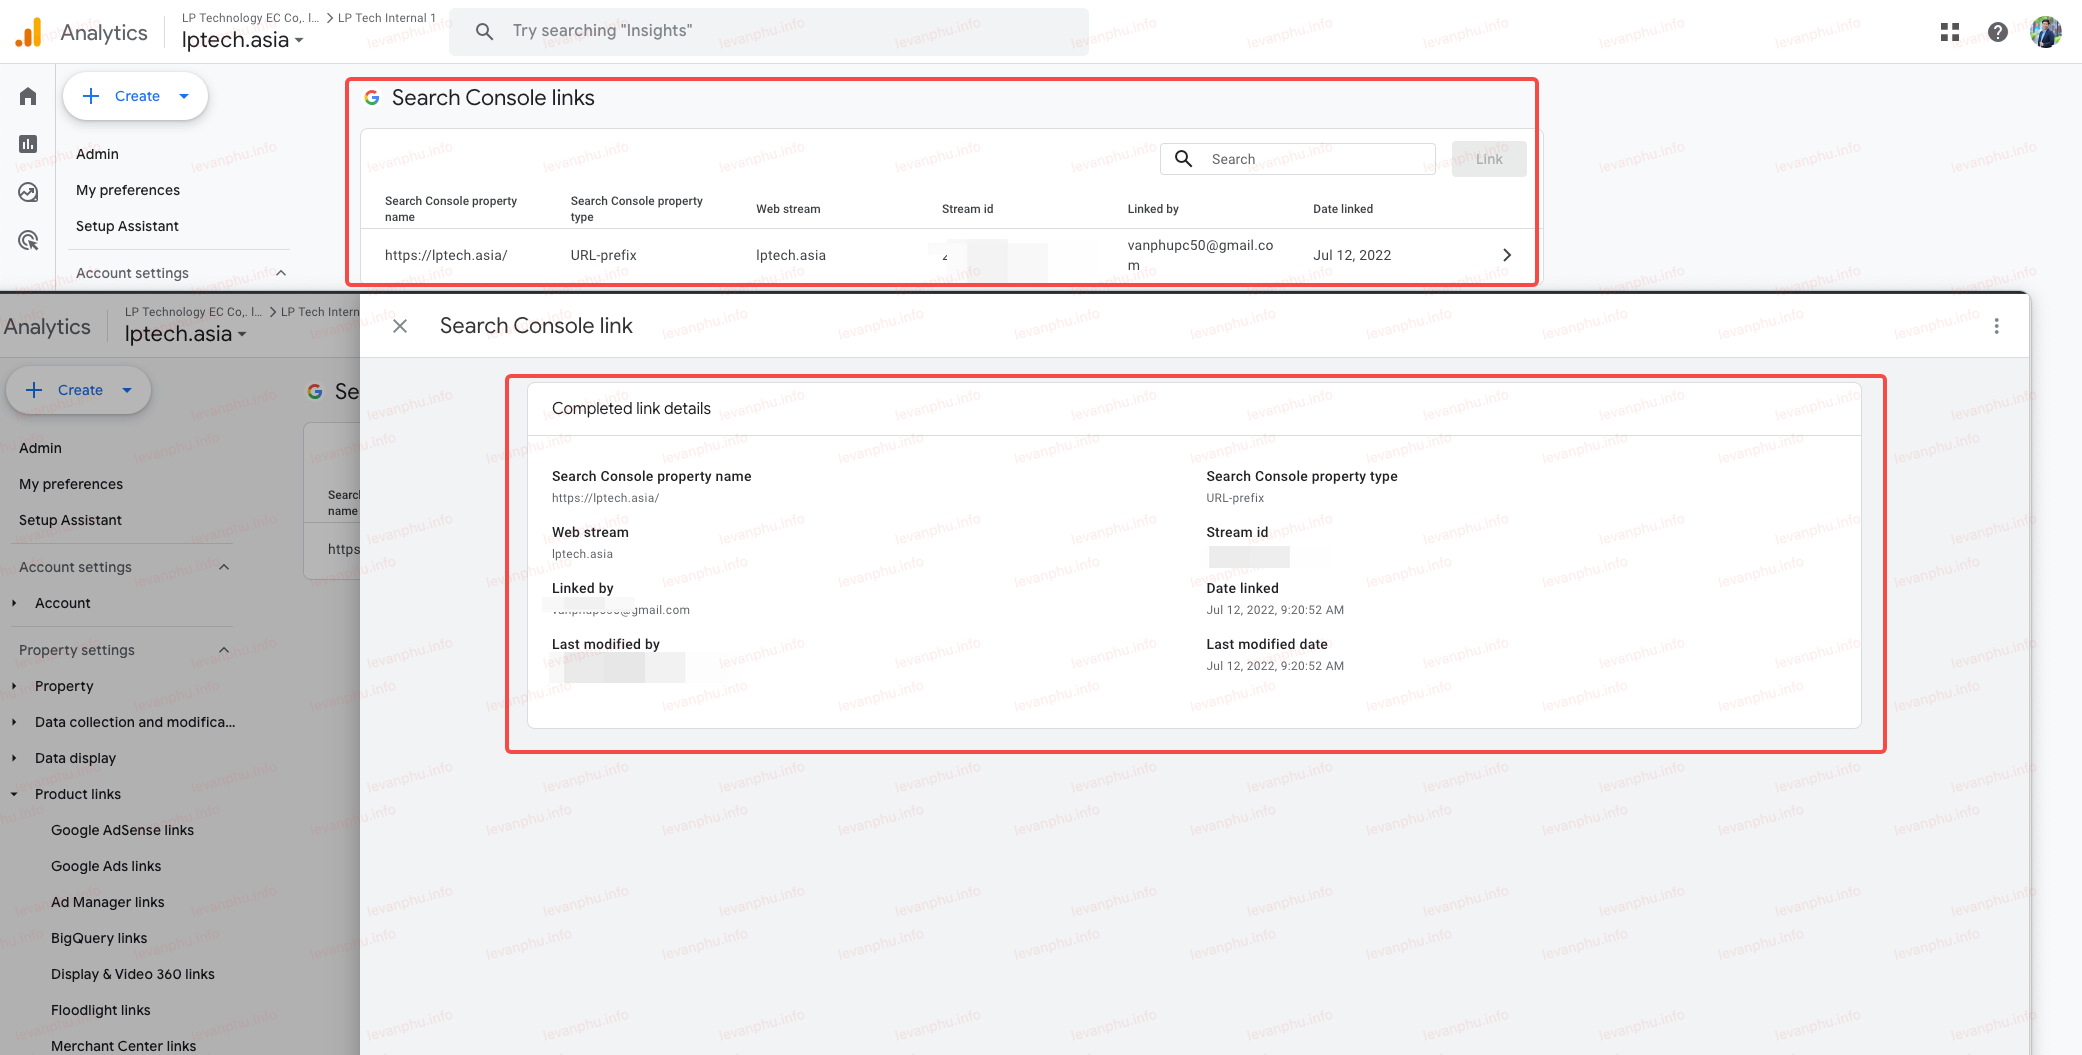Open Google AdSense links
This screenshot has height=1055, width=2082.
[122, 830]
